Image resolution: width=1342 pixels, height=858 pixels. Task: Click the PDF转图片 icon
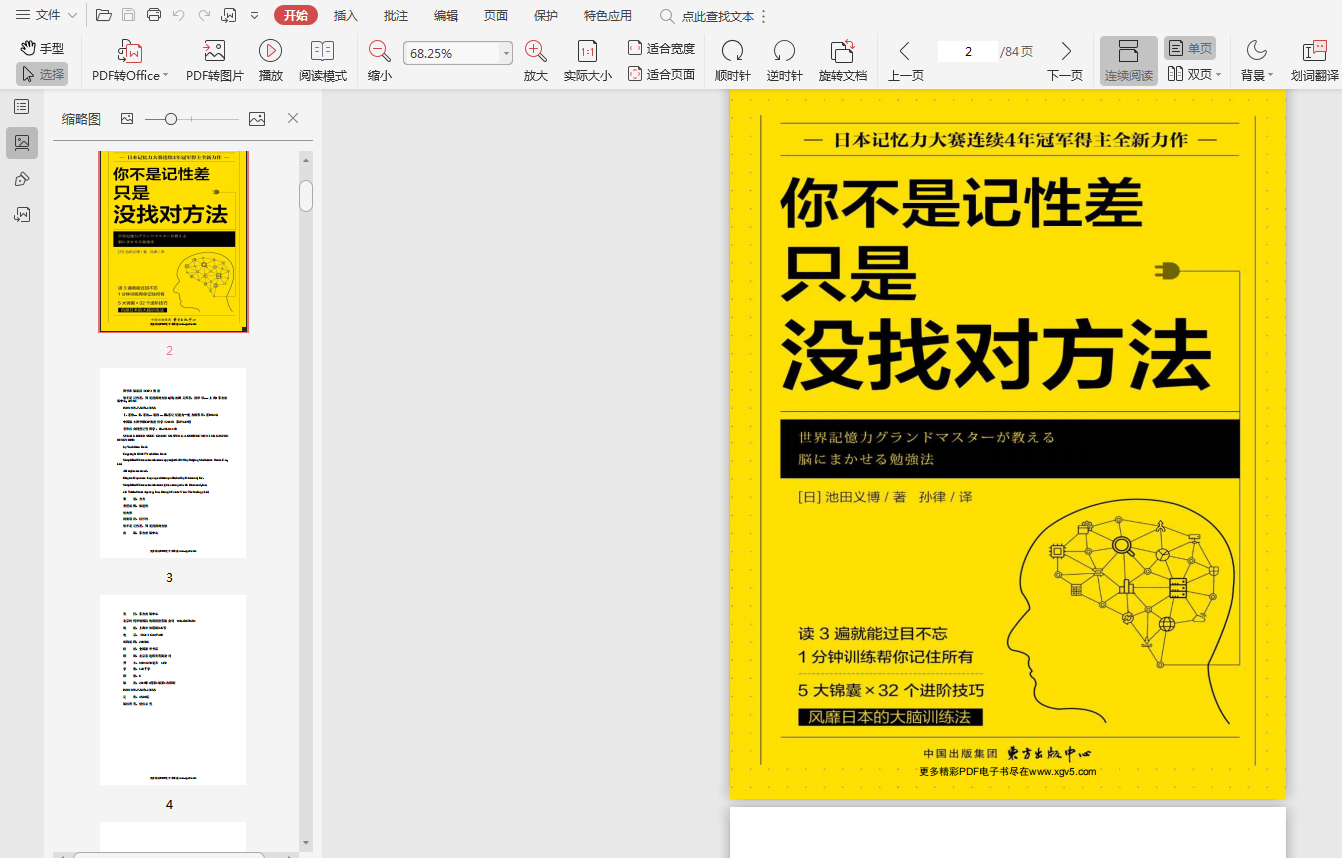click(214, 52)
